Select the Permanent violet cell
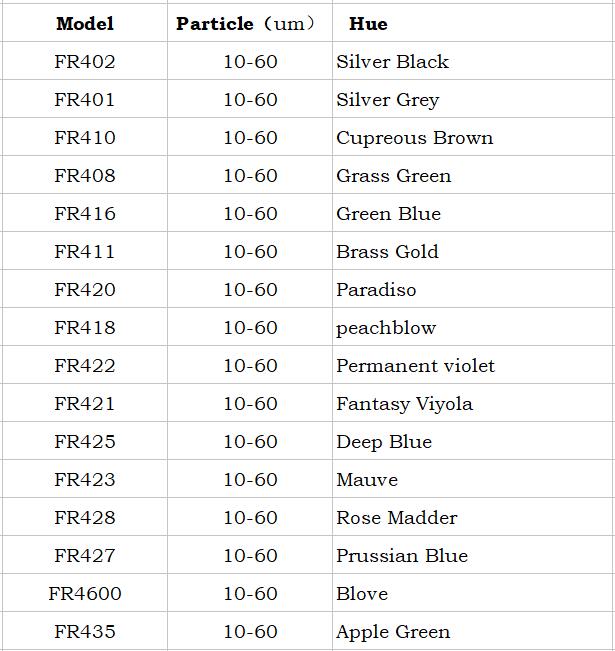Image resolution: width=615 pixels, height=651 pixels. 473,365
